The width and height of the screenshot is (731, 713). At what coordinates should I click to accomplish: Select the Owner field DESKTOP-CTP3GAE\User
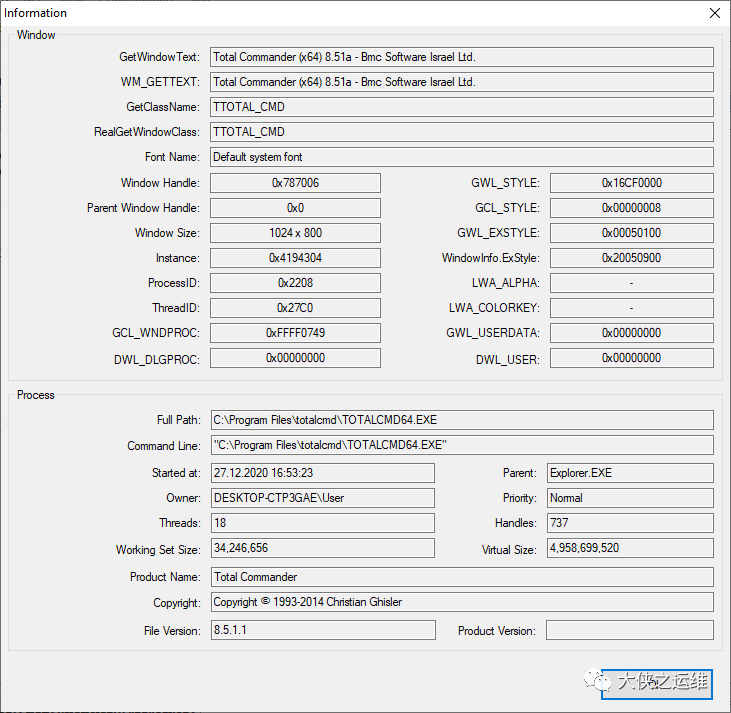323,498
